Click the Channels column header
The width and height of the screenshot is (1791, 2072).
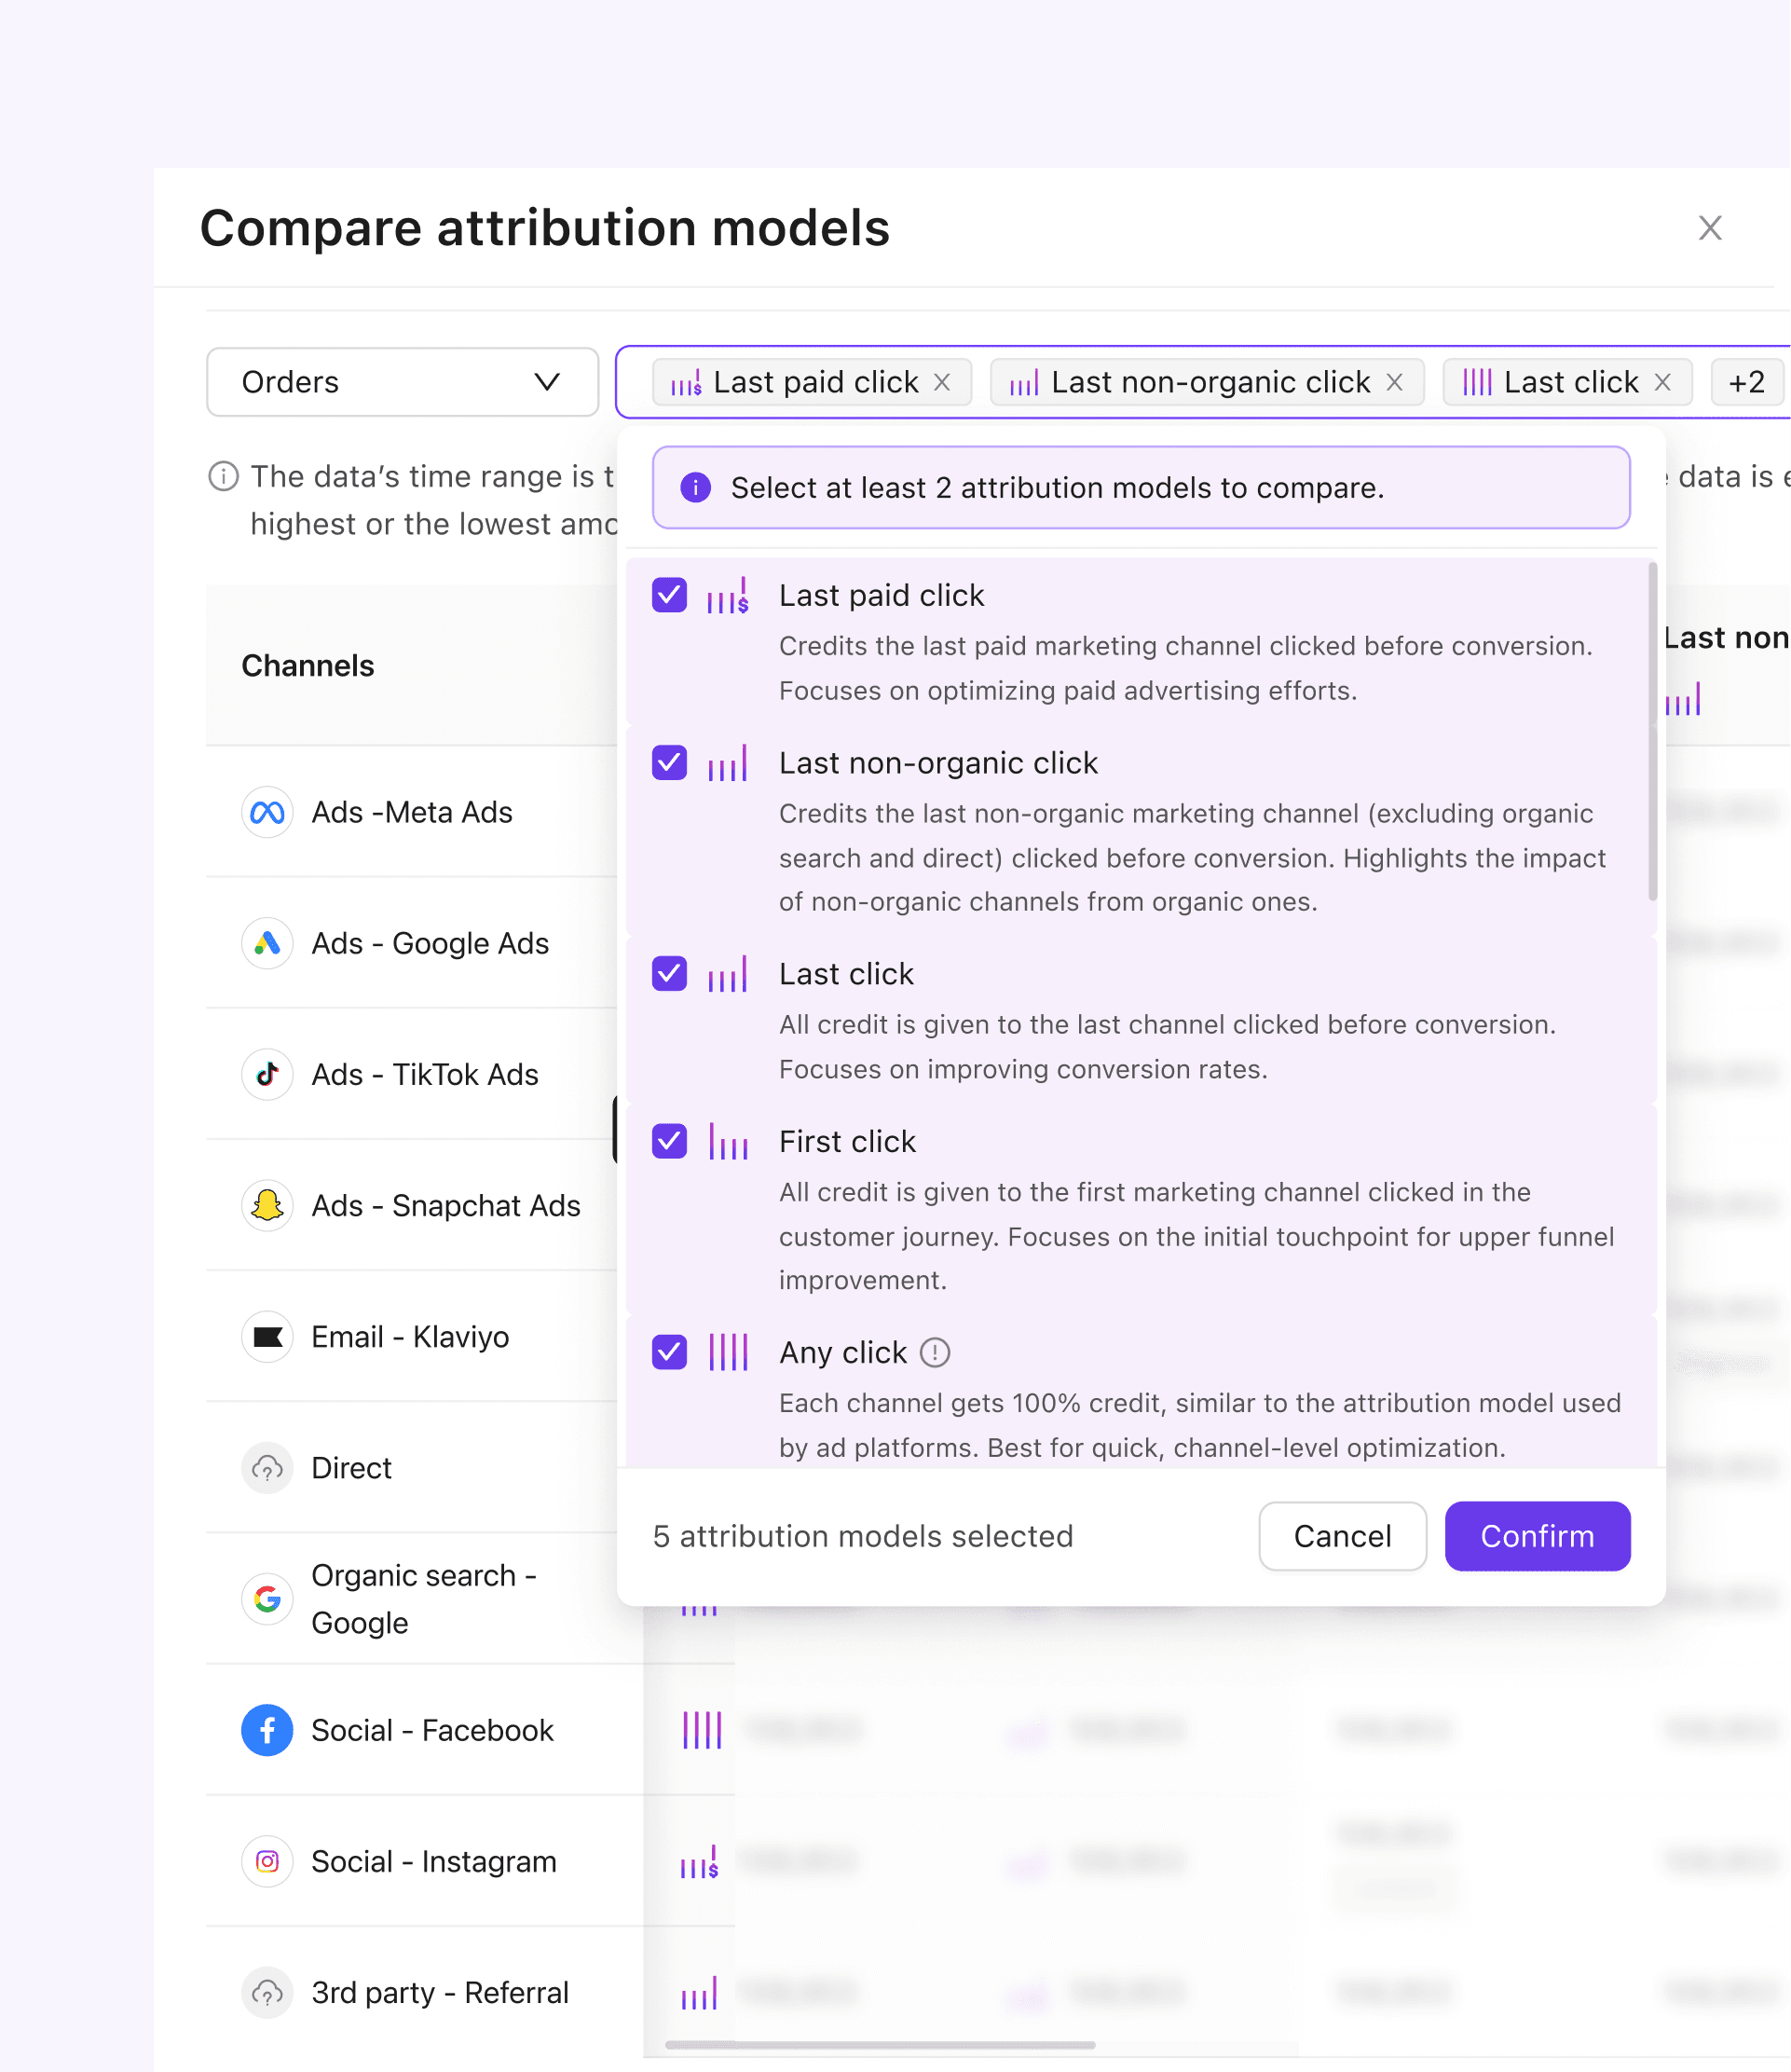pyautogui.click(x=308, y=666)
